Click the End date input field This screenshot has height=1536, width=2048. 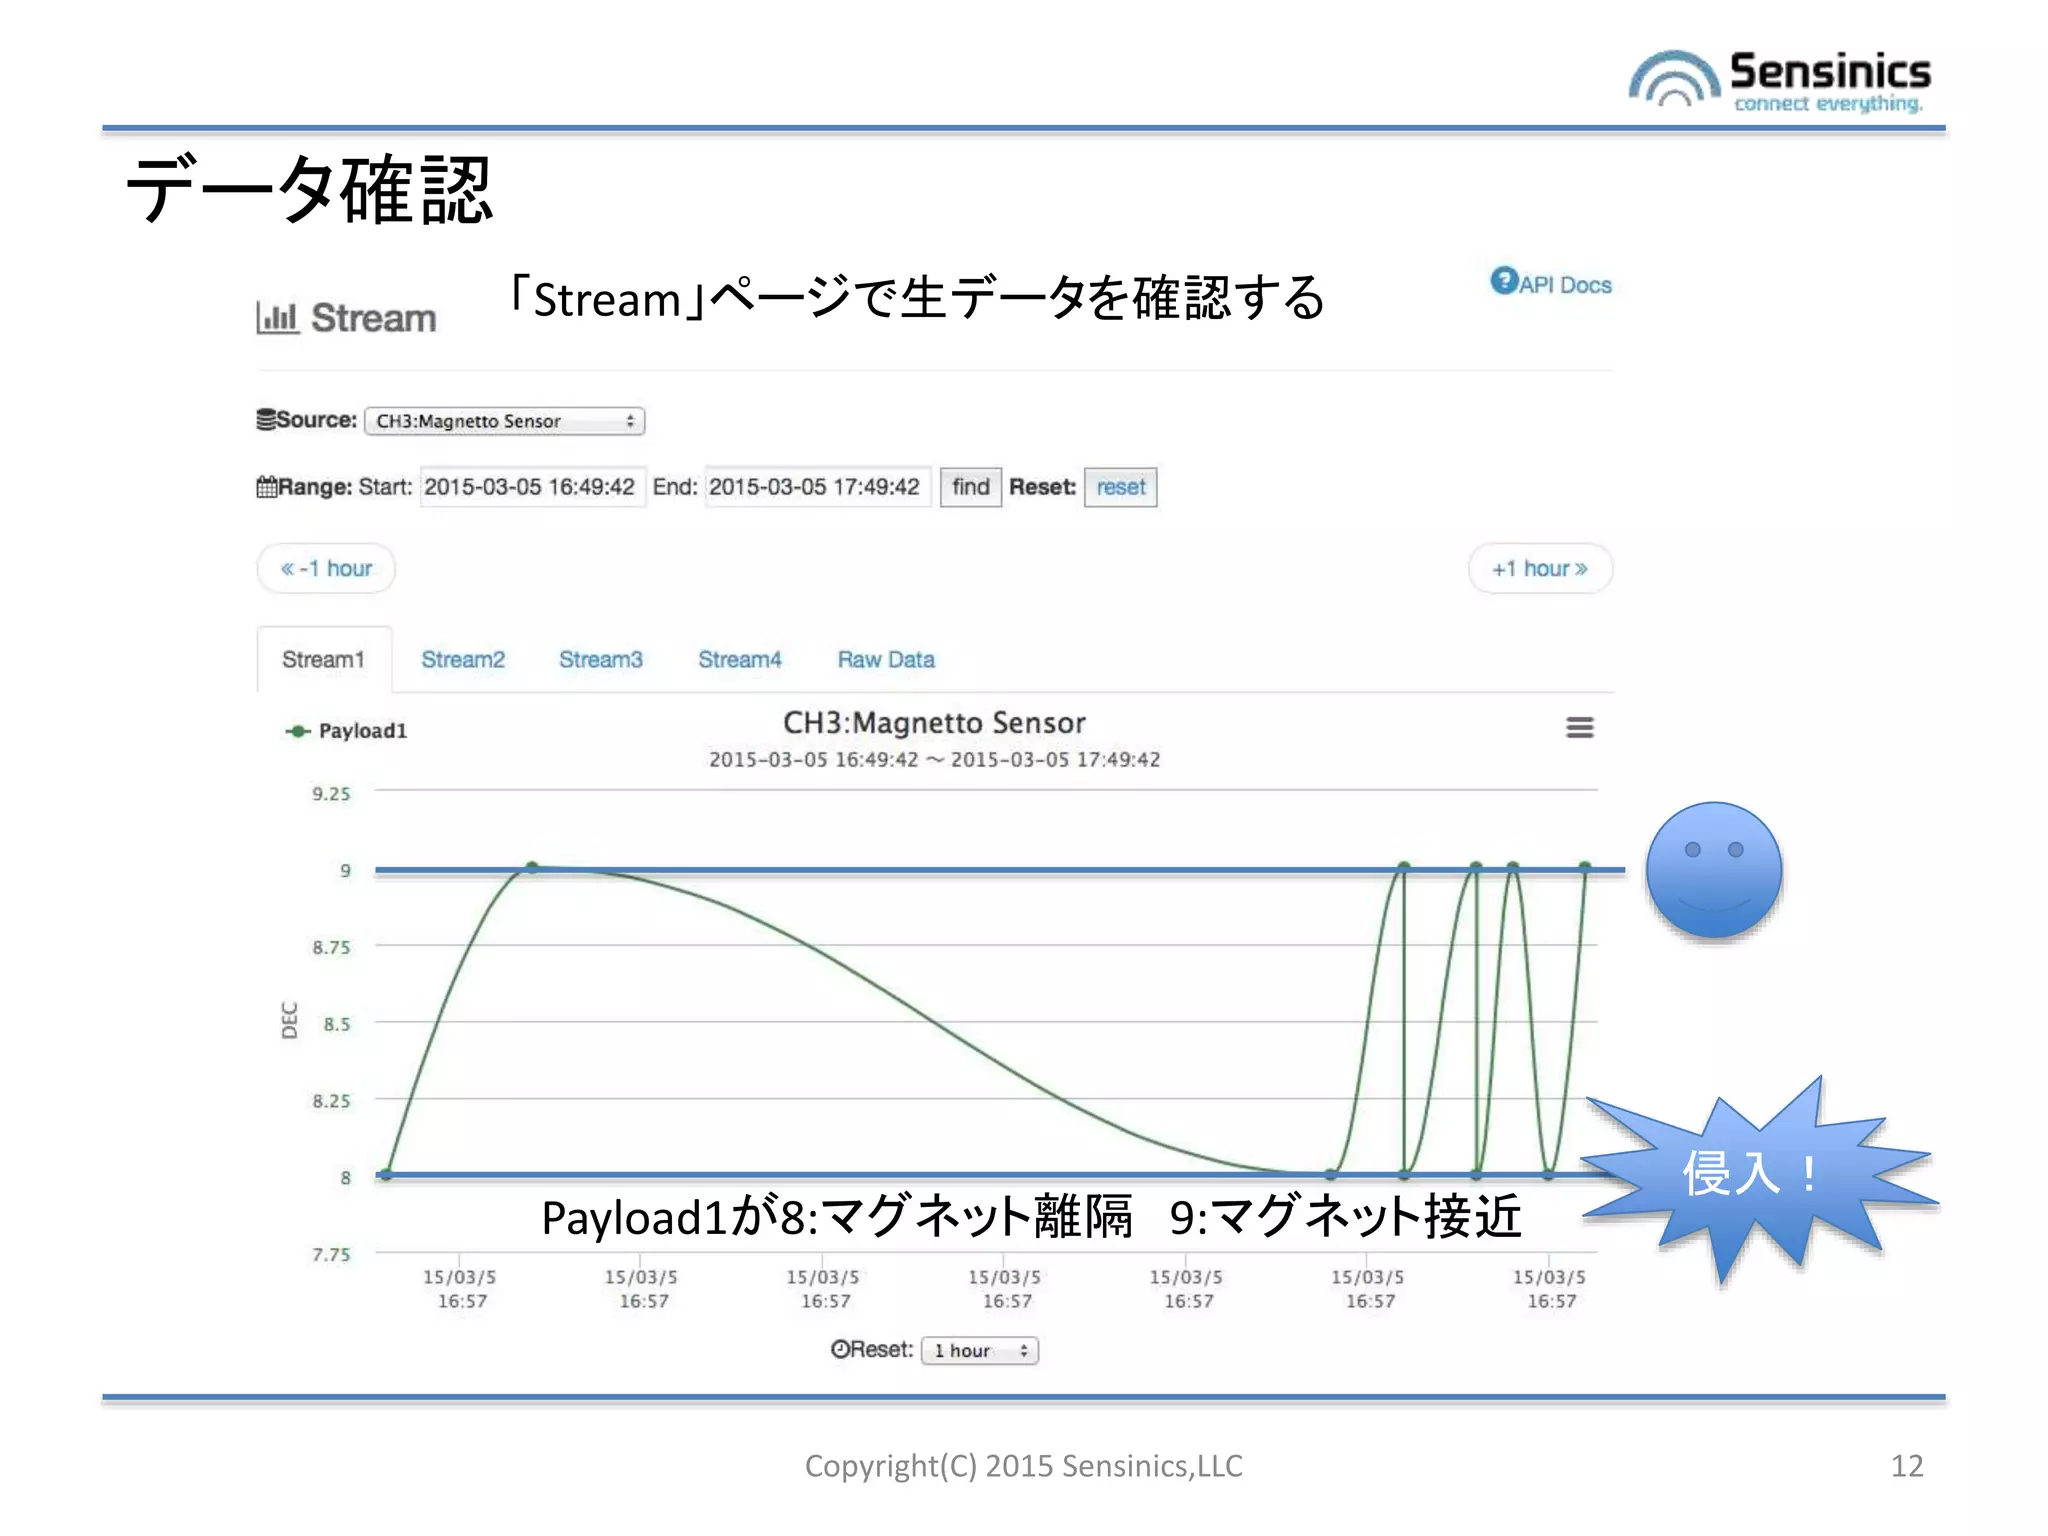tap(817, 487)
